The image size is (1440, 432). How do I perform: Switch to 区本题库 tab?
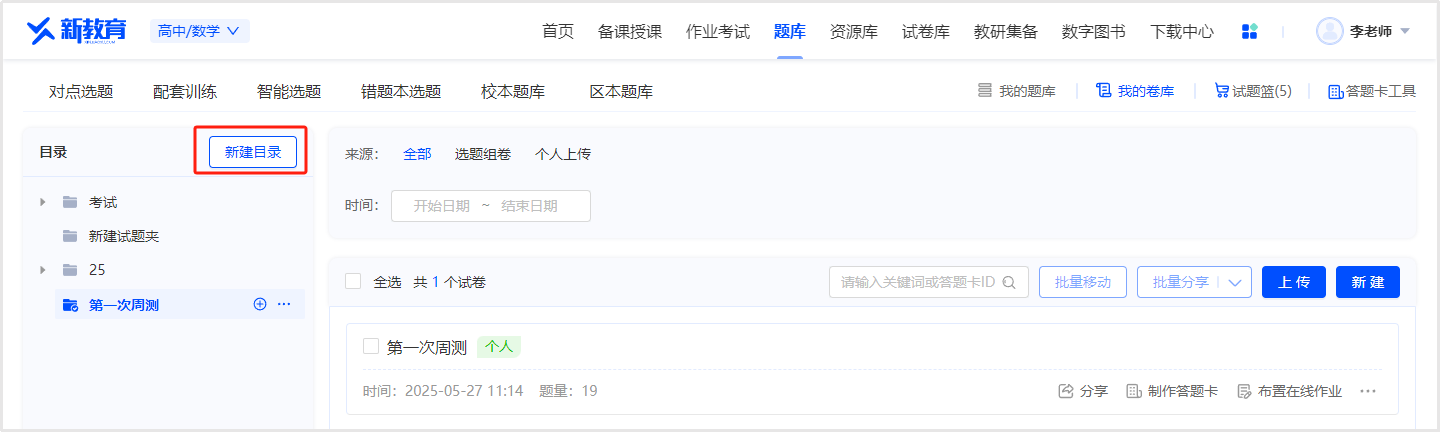pyautogui.click(x=621, y=92)
